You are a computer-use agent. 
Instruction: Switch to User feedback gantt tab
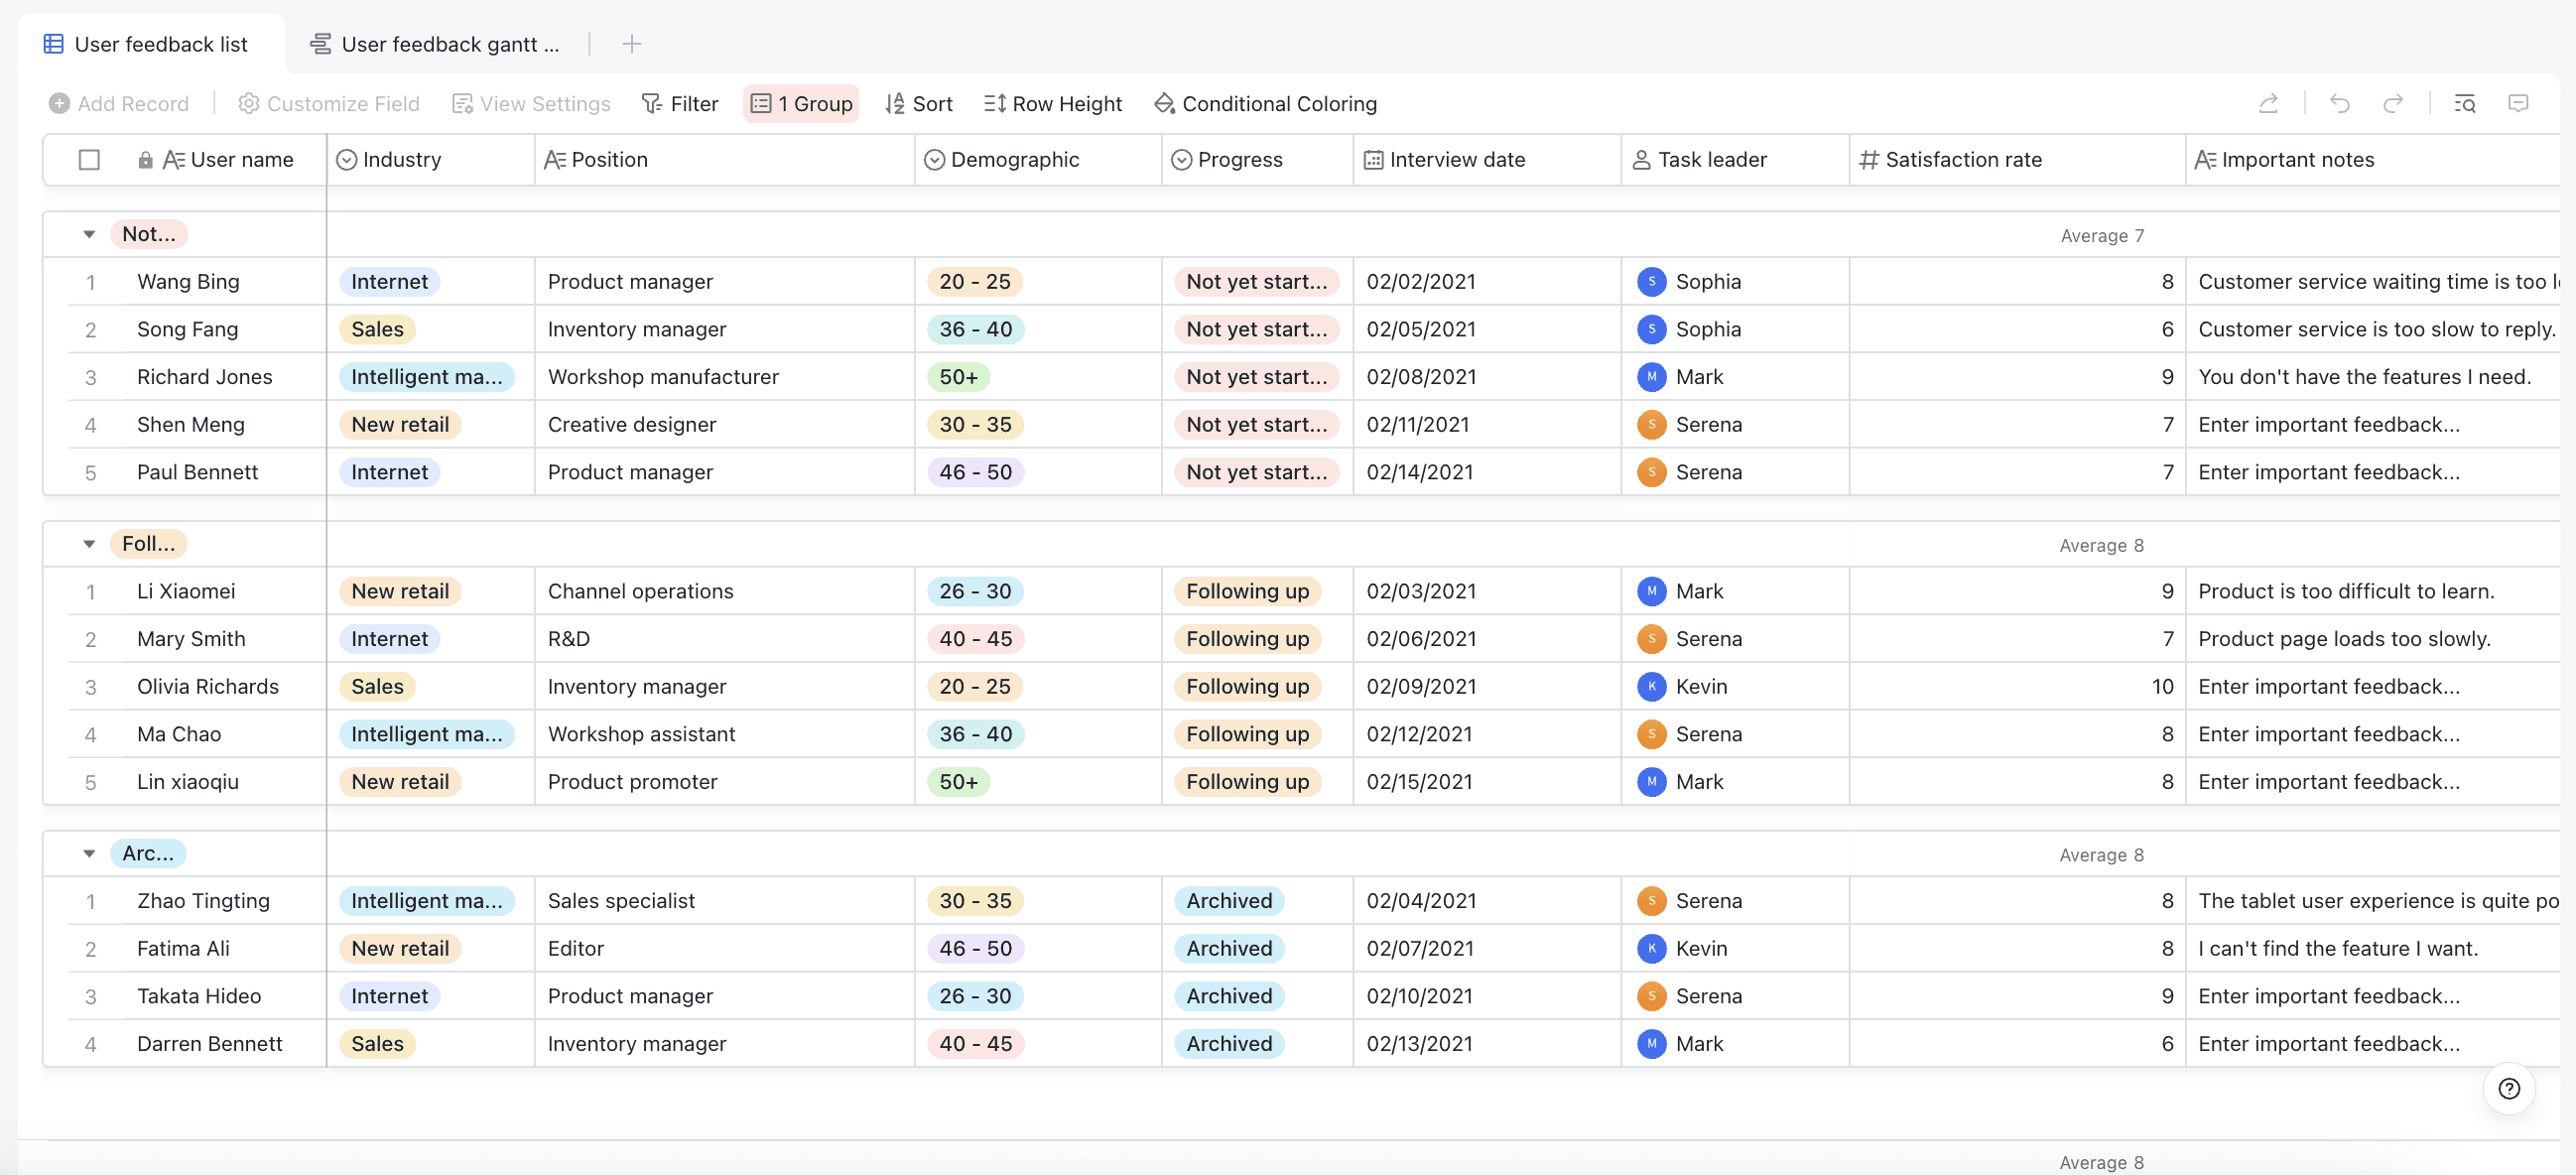click(435, 44)
